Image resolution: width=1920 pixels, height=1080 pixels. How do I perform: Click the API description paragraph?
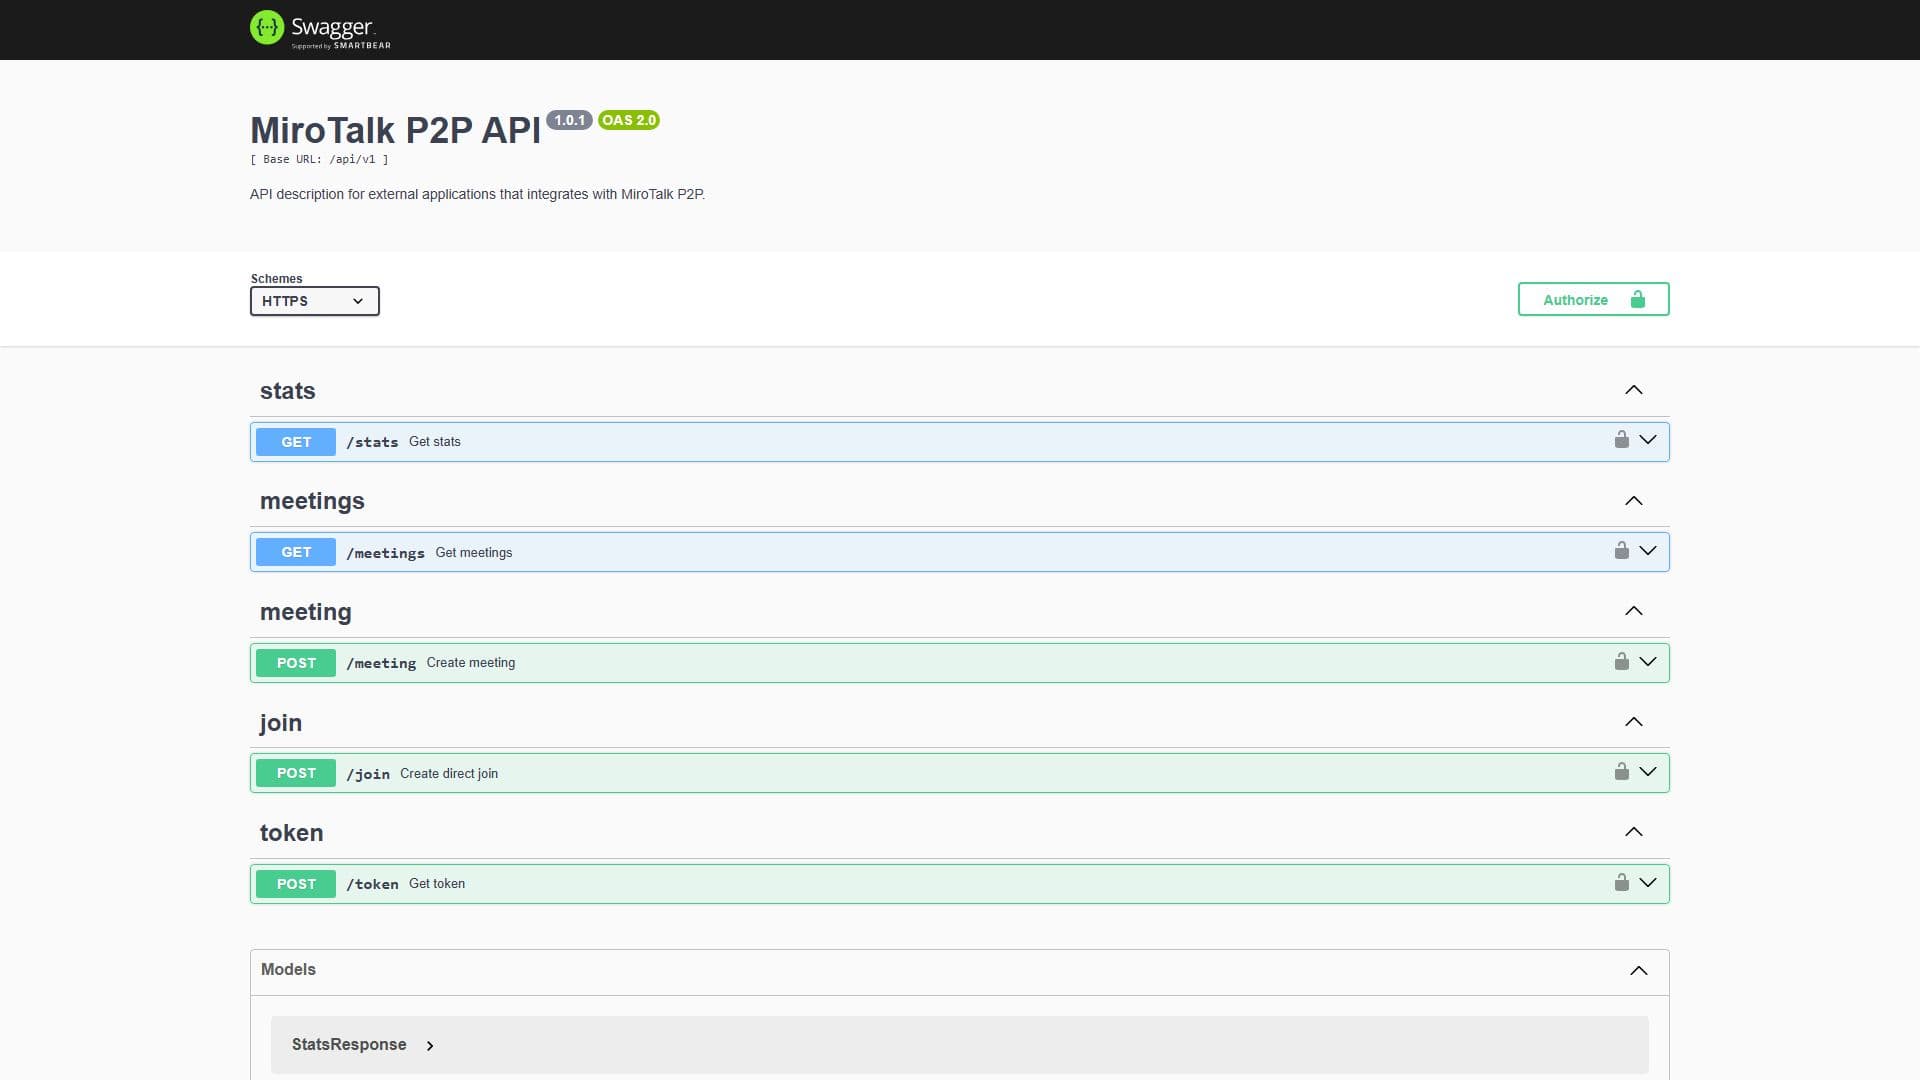coord(477,194)
